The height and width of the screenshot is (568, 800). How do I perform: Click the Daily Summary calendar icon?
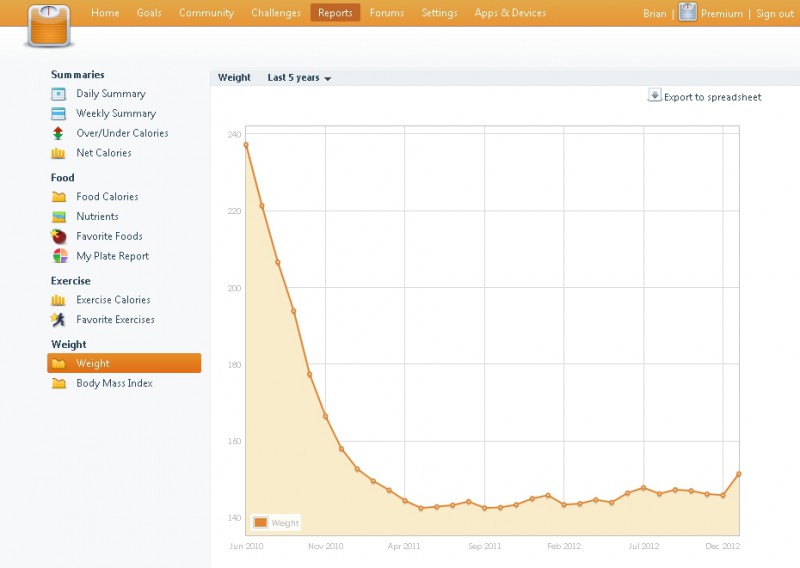click(x=58, y=94)
